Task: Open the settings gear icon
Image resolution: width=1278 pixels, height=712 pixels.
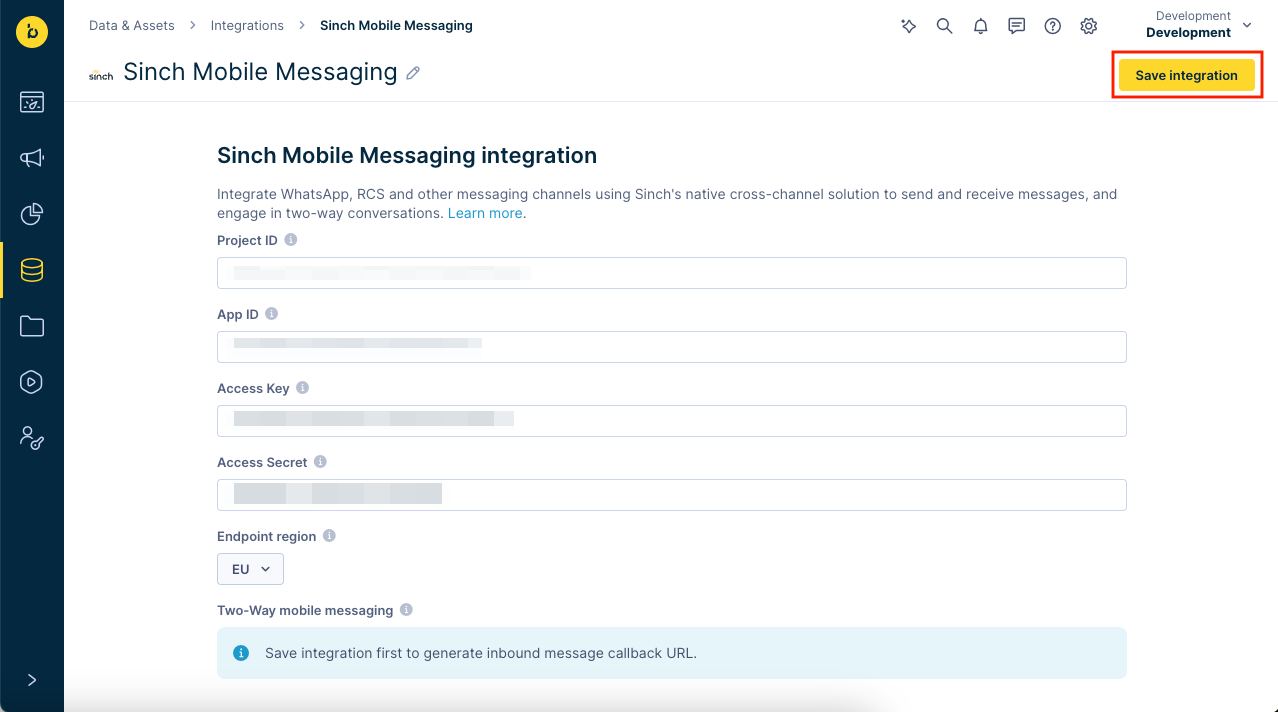Action: (1089, 26)
